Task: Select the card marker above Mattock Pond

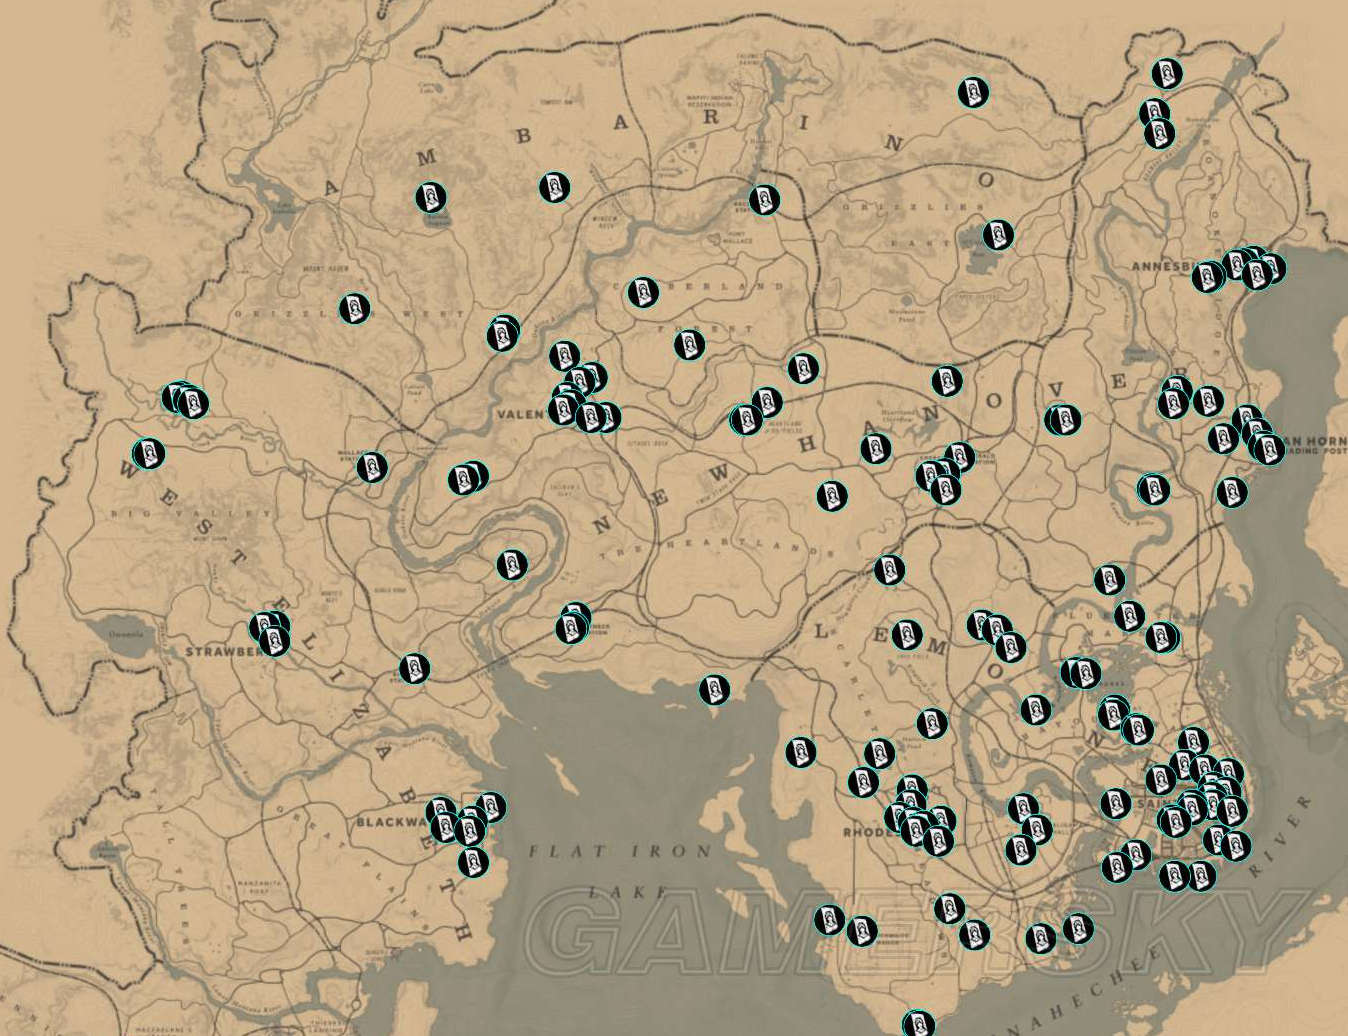Action: coord(932,724)
